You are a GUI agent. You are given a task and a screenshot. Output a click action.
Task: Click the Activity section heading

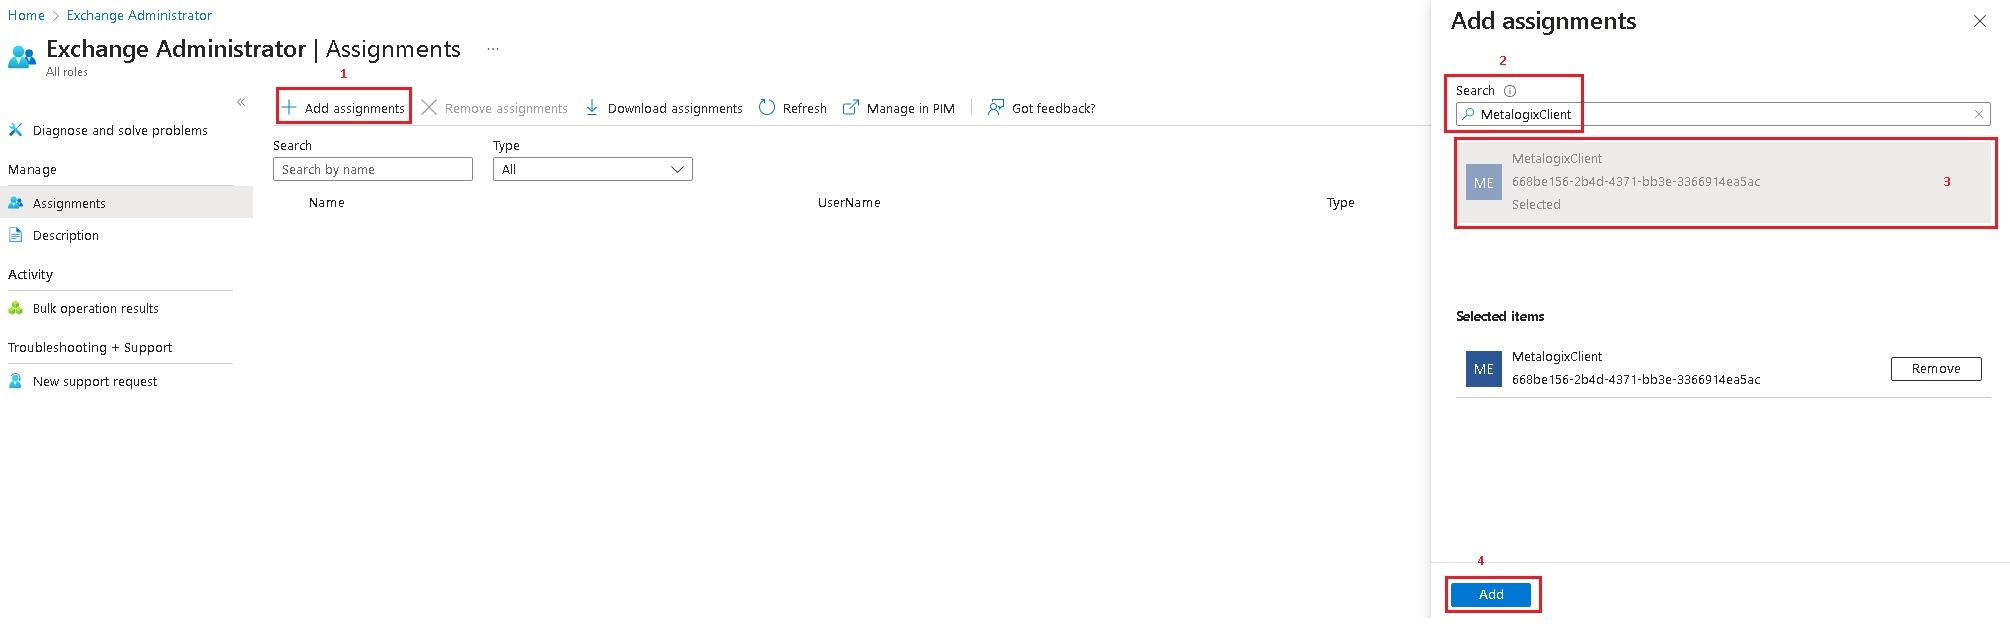click(x=30, y=274)
